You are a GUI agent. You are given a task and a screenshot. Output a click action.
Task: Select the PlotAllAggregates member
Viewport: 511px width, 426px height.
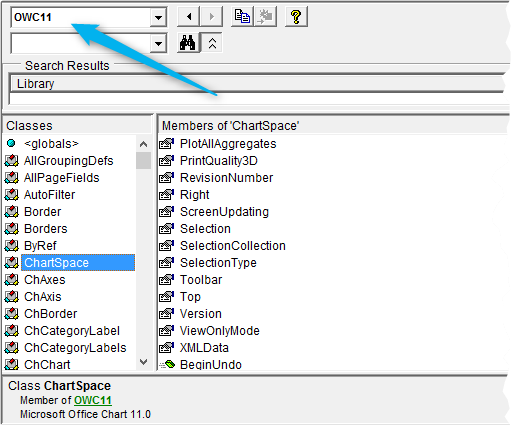coord(228,144)
